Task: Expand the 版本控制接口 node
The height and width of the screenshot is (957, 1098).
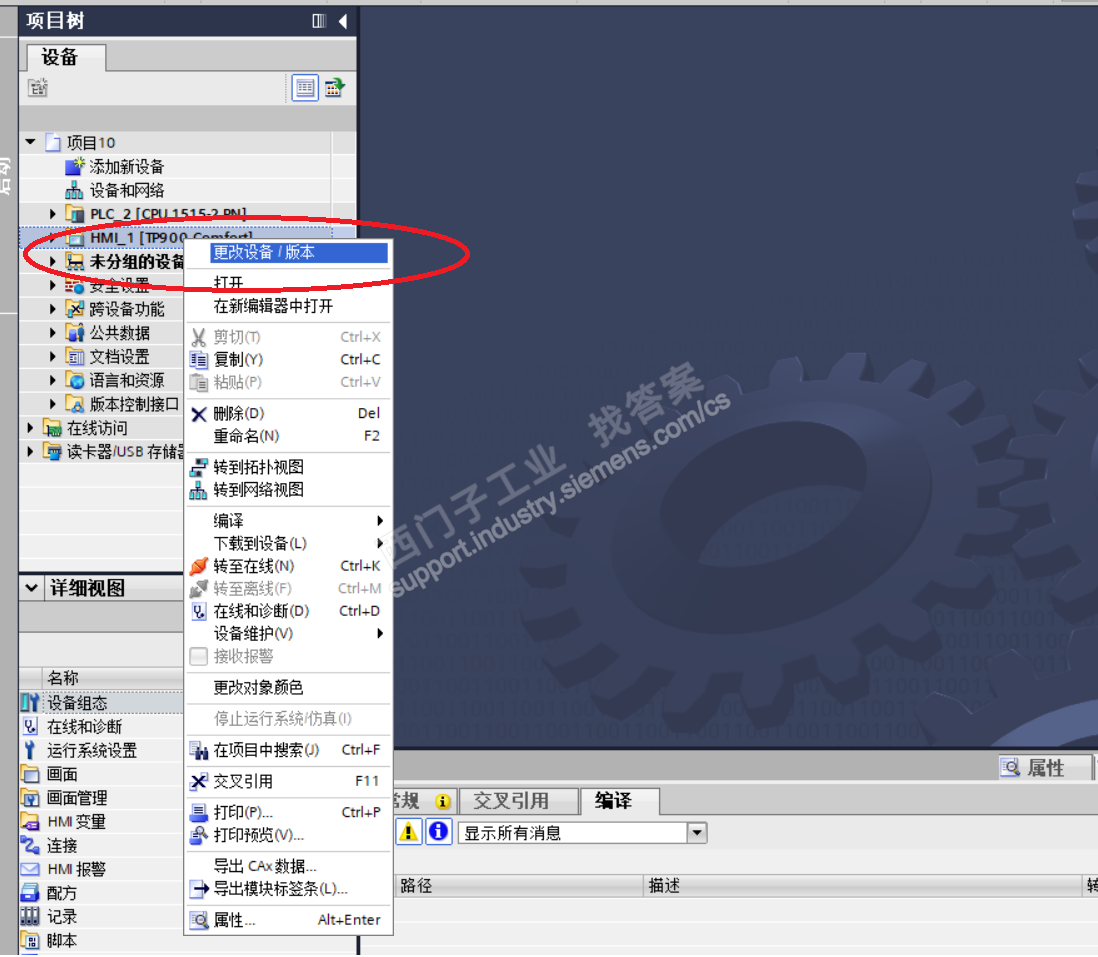Action: [x=53, y=404]
